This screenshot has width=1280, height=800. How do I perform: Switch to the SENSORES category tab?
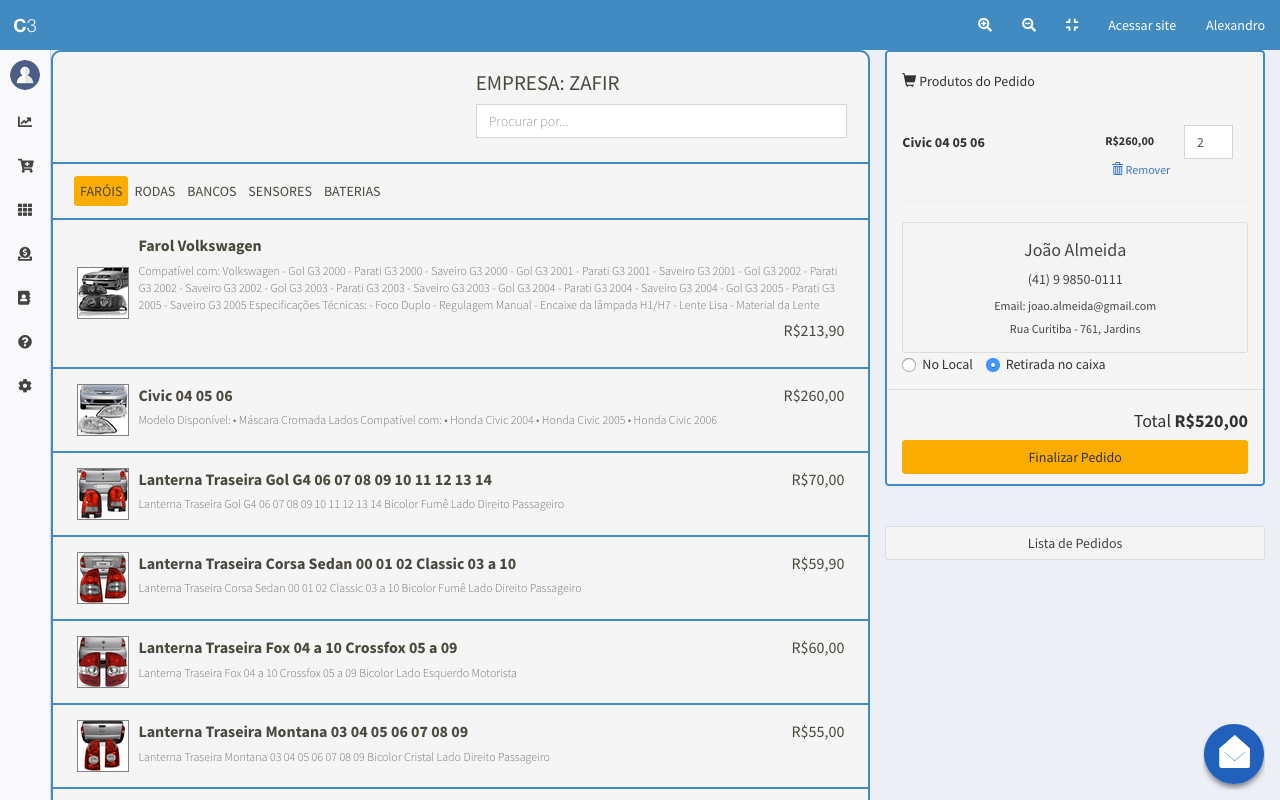[280, 191]
